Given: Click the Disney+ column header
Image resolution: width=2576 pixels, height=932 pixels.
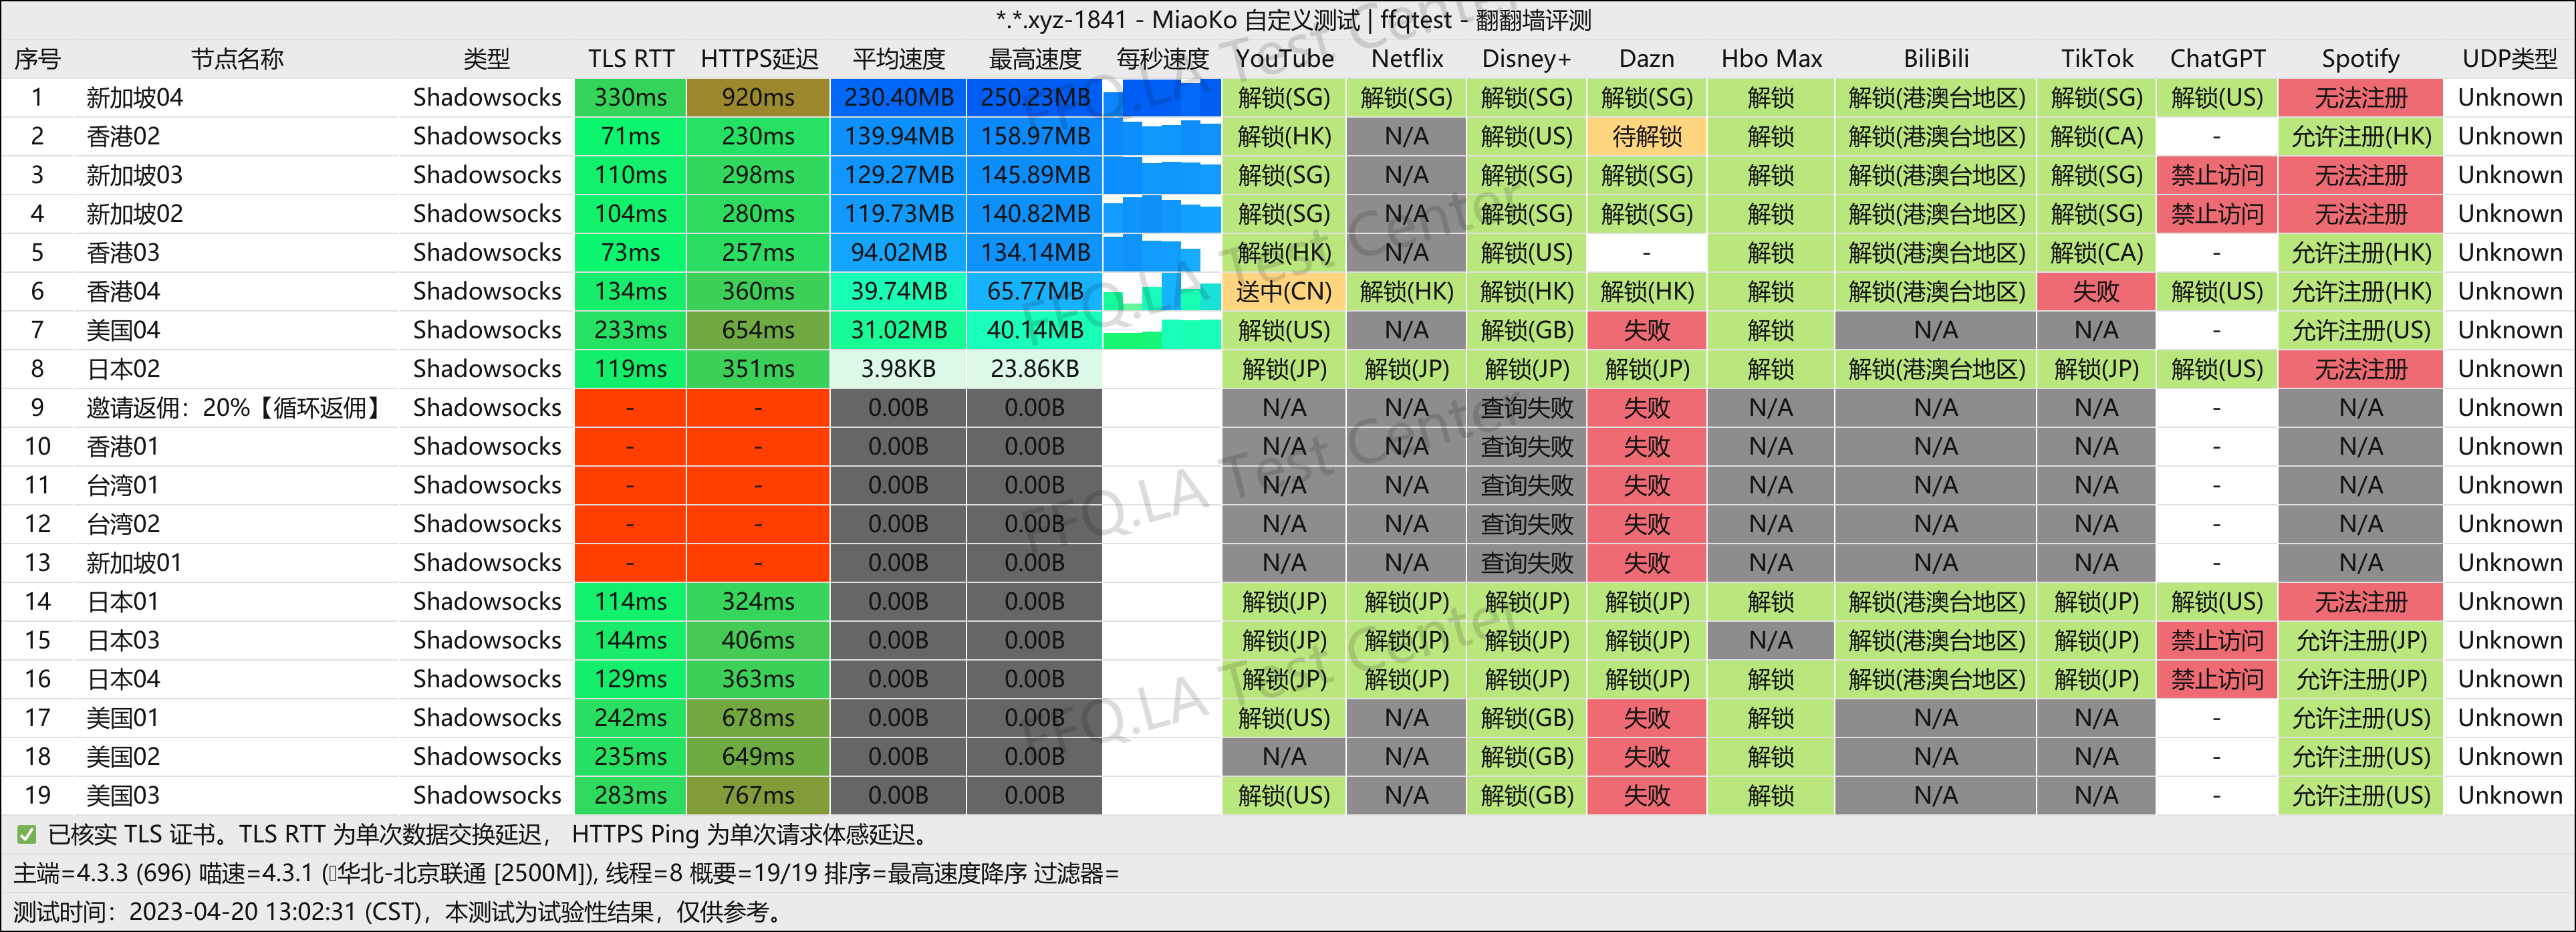Looking at the screenshot, I should coord(1526,59).
